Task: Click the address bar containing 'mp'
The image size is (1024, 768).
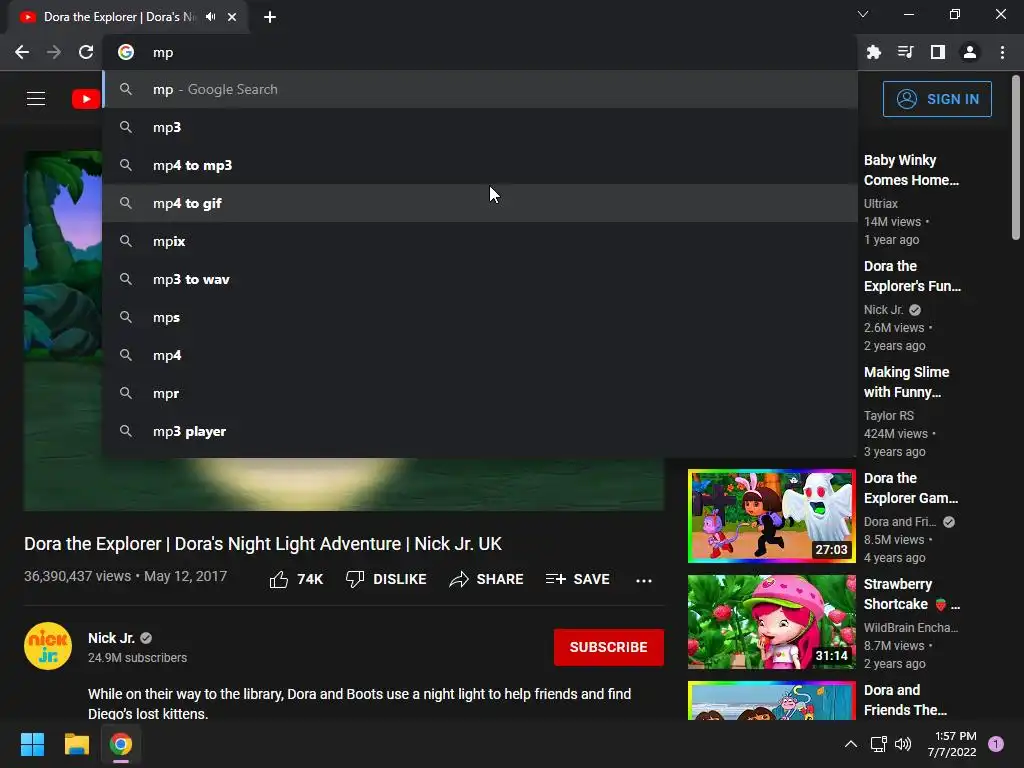Action: click(x=480, y=52)
